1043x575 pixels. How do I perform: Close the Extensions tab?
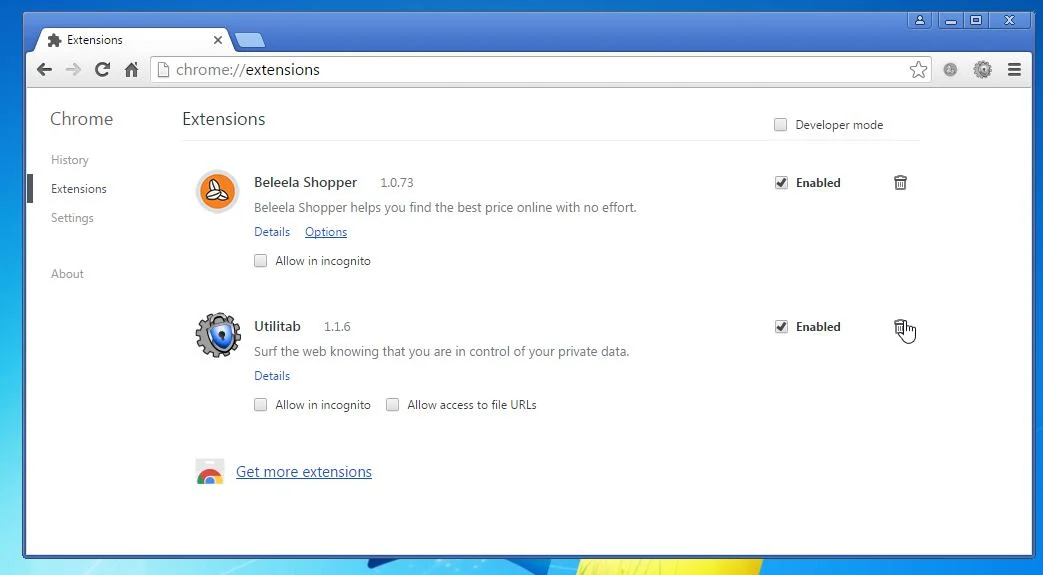click(x=218, y=40)
